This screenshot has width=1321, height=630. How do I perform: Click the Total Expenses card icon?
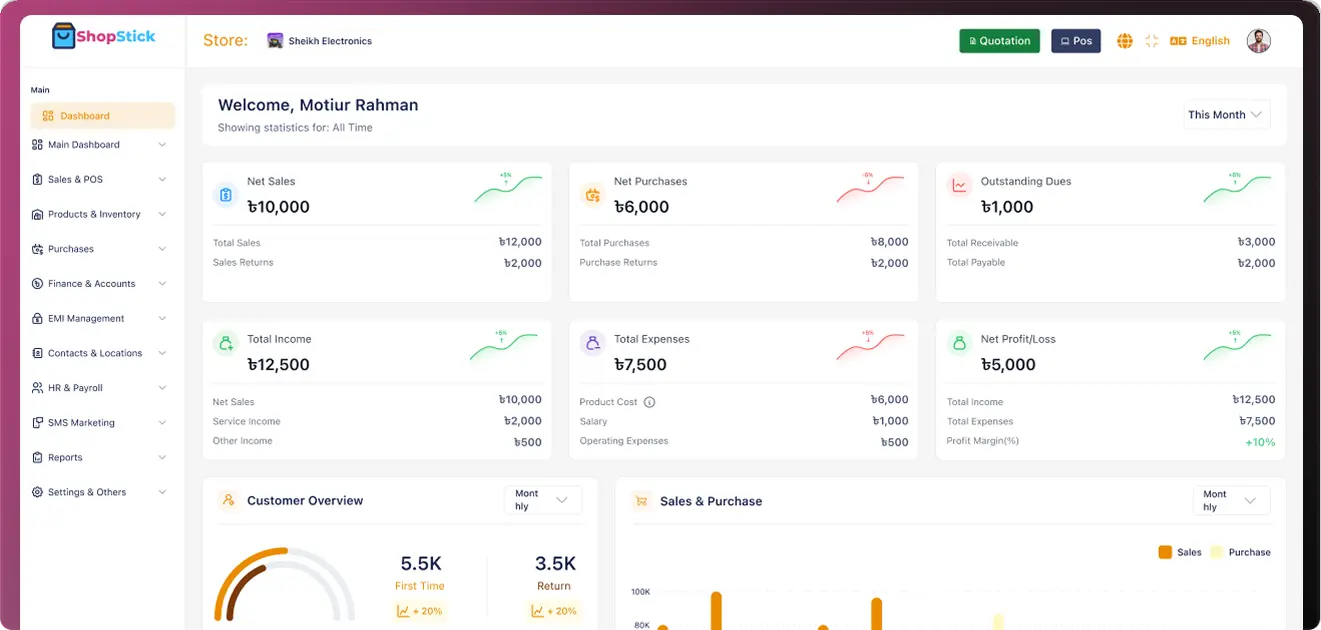click(593, 344)
